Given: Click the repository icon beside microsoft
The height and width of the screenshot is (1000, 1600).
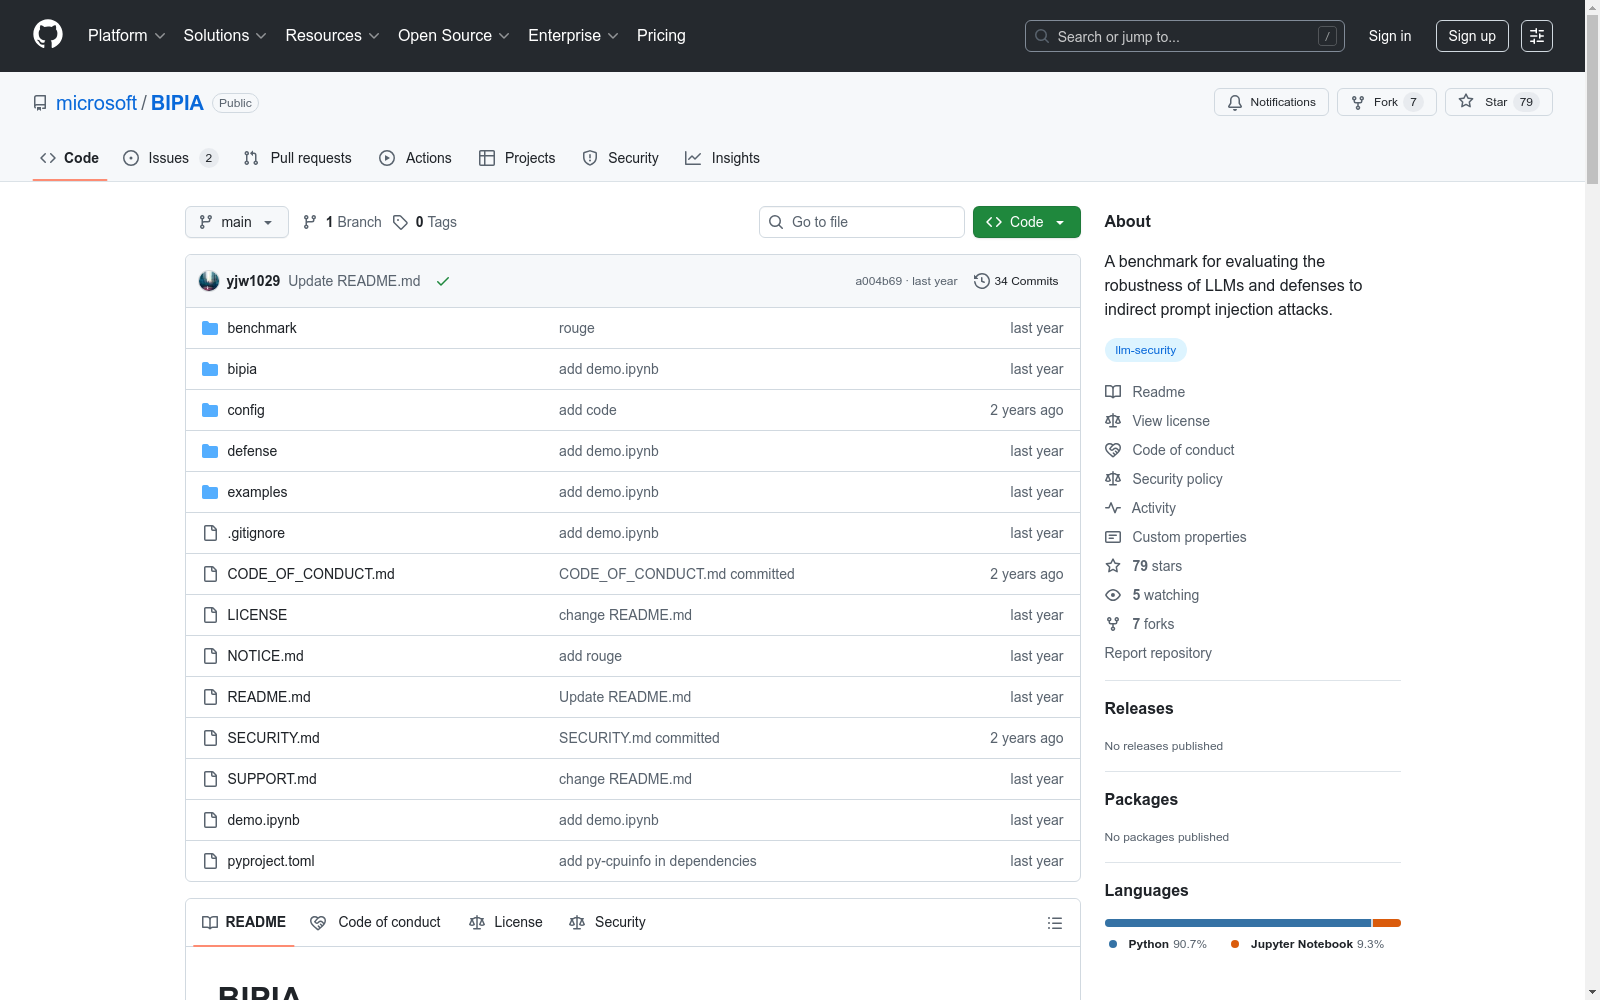Looking at the screenshot, I should [40, 103].
